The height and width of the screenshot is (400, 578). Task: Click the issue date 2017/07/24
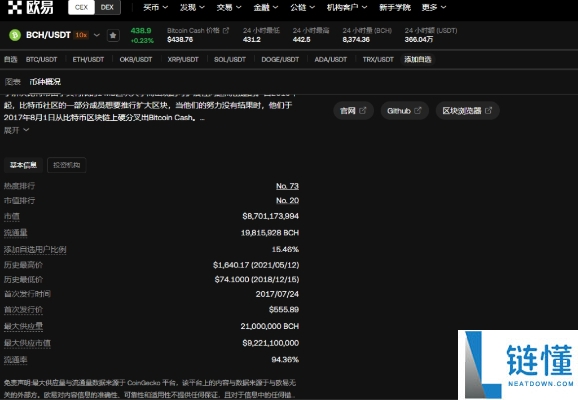pos(277,294)
